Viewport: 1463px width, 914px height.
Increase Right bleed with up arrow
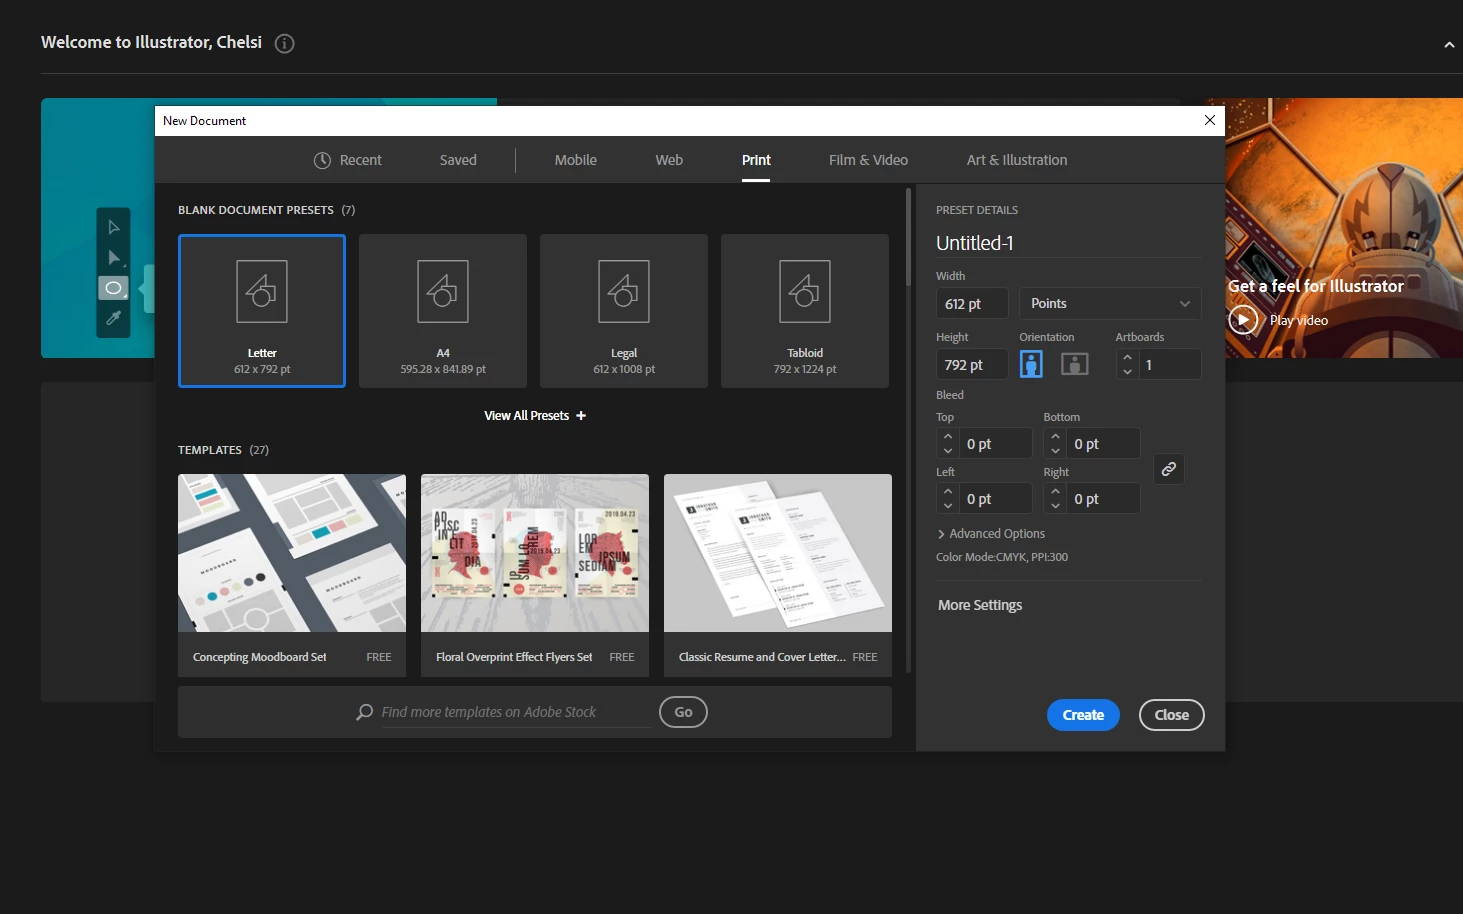coord(1055,491)
